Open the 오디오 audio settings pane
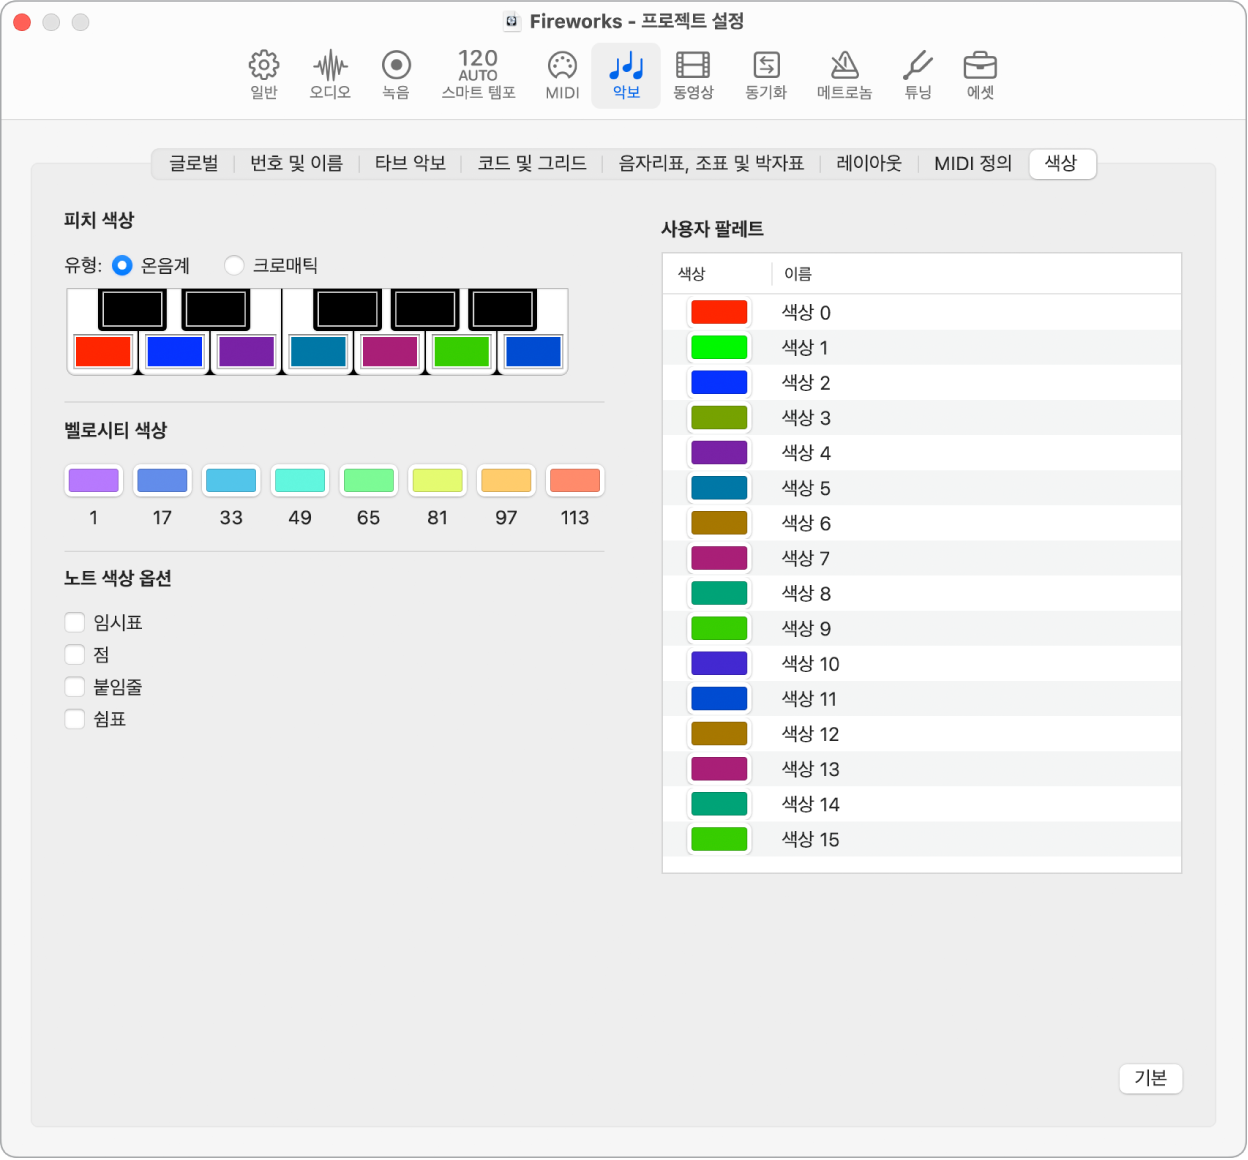Image resolution: width=1248 pixels, height=1160 pixels. click(330, 75)
